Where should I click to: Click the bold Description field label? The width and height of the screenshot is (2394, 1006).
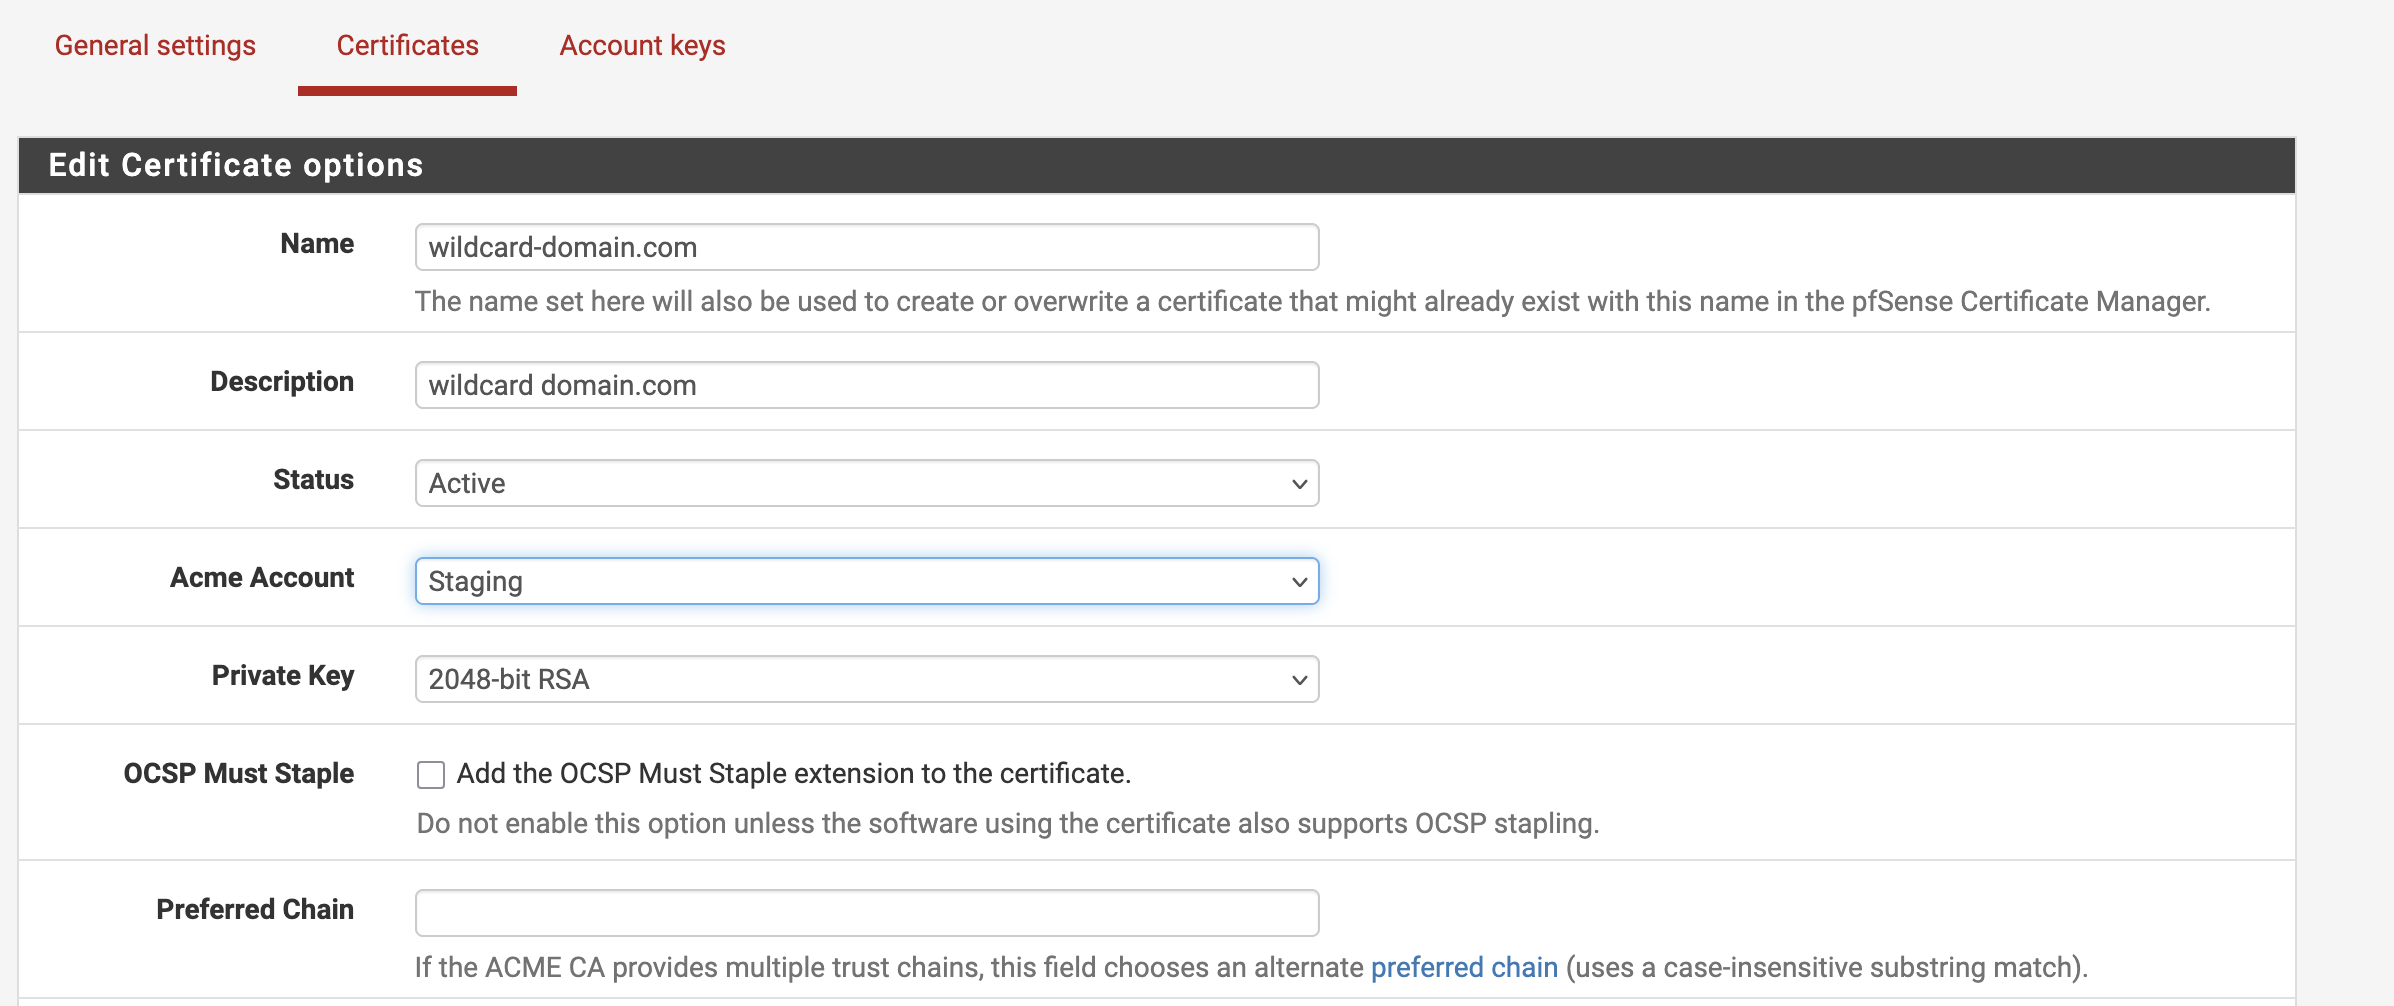coord(282,382)
